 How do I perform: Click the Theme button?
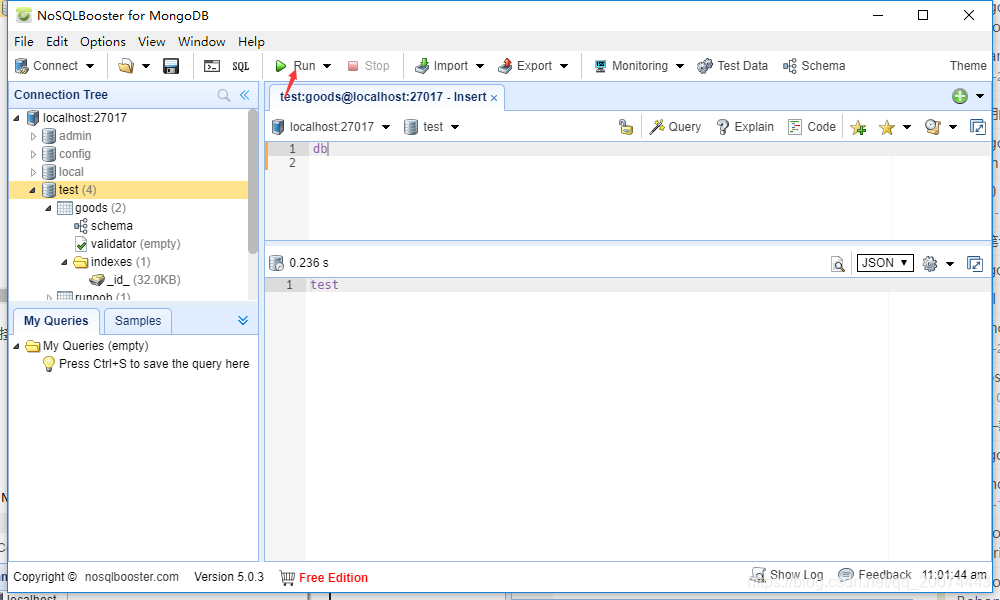click(967, 66)
